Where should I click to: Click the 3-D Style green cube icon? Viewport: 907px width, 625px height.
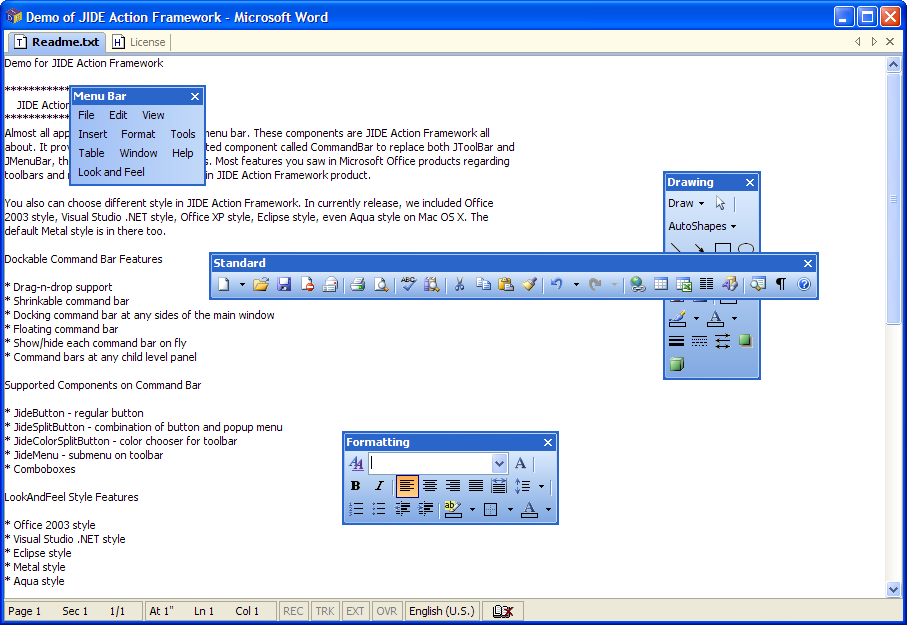(676, 364)
